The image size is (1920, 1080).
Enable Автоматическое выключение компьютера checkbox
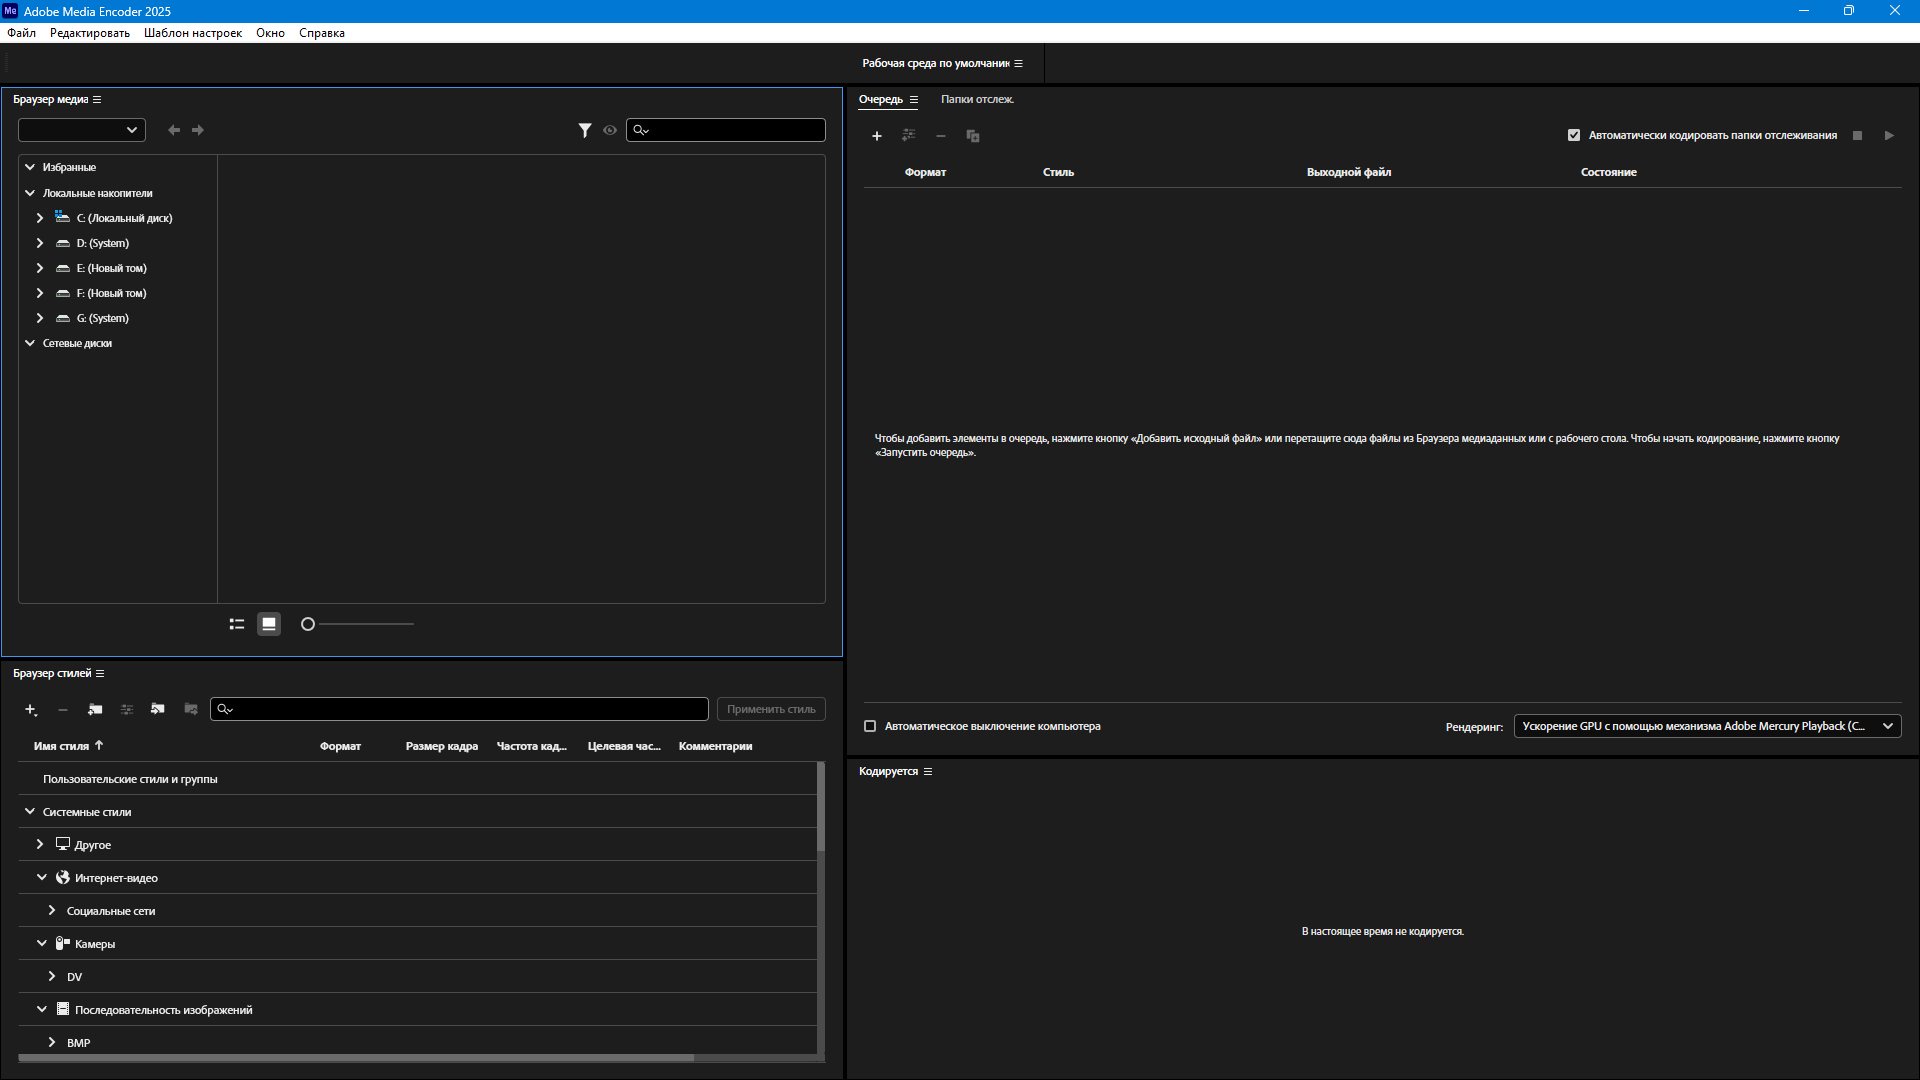(x=870, y=726)
